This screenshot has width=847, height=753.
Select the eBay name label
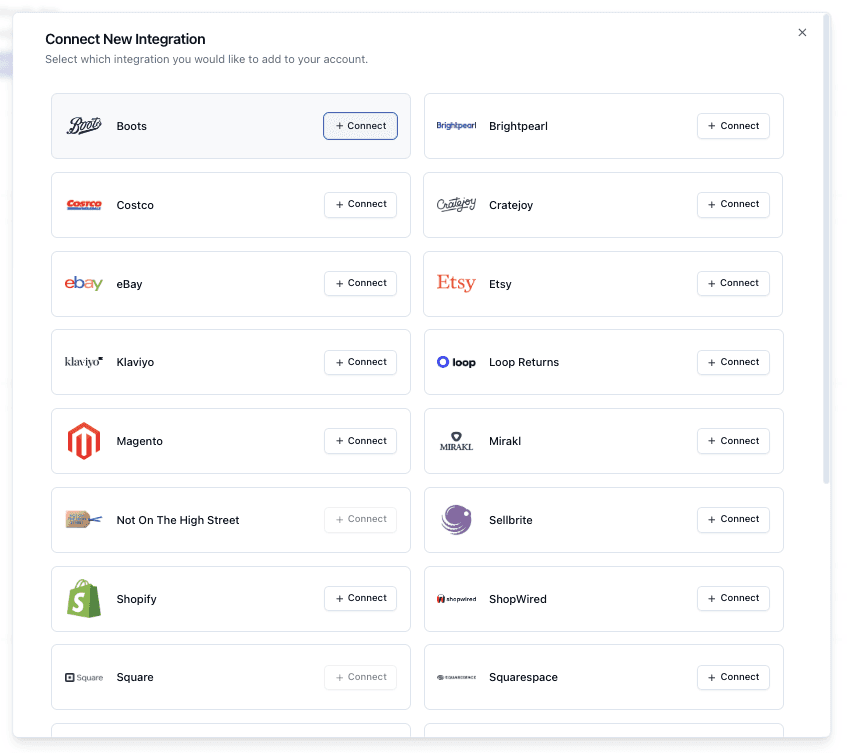tap(129, 284)
